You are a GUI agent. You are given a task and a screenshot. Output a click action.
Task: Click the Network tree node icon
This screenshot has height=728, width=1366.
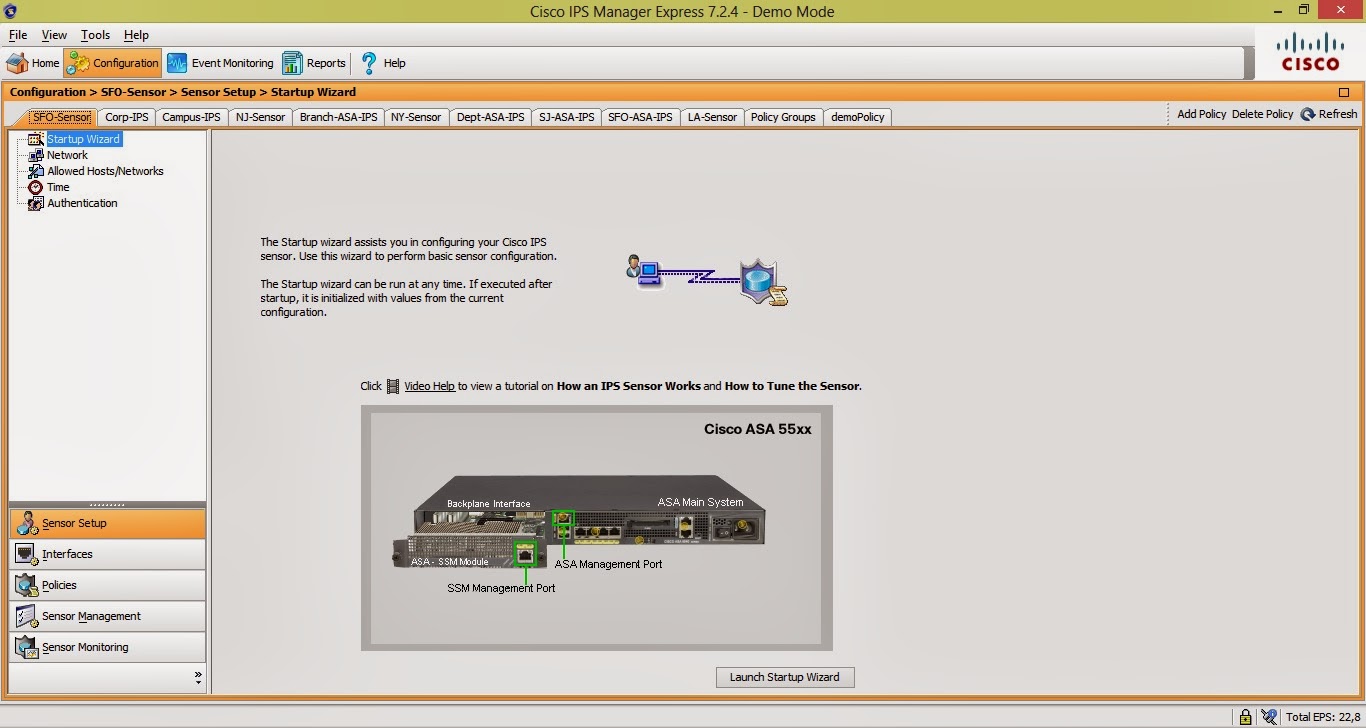pos(36,155)
